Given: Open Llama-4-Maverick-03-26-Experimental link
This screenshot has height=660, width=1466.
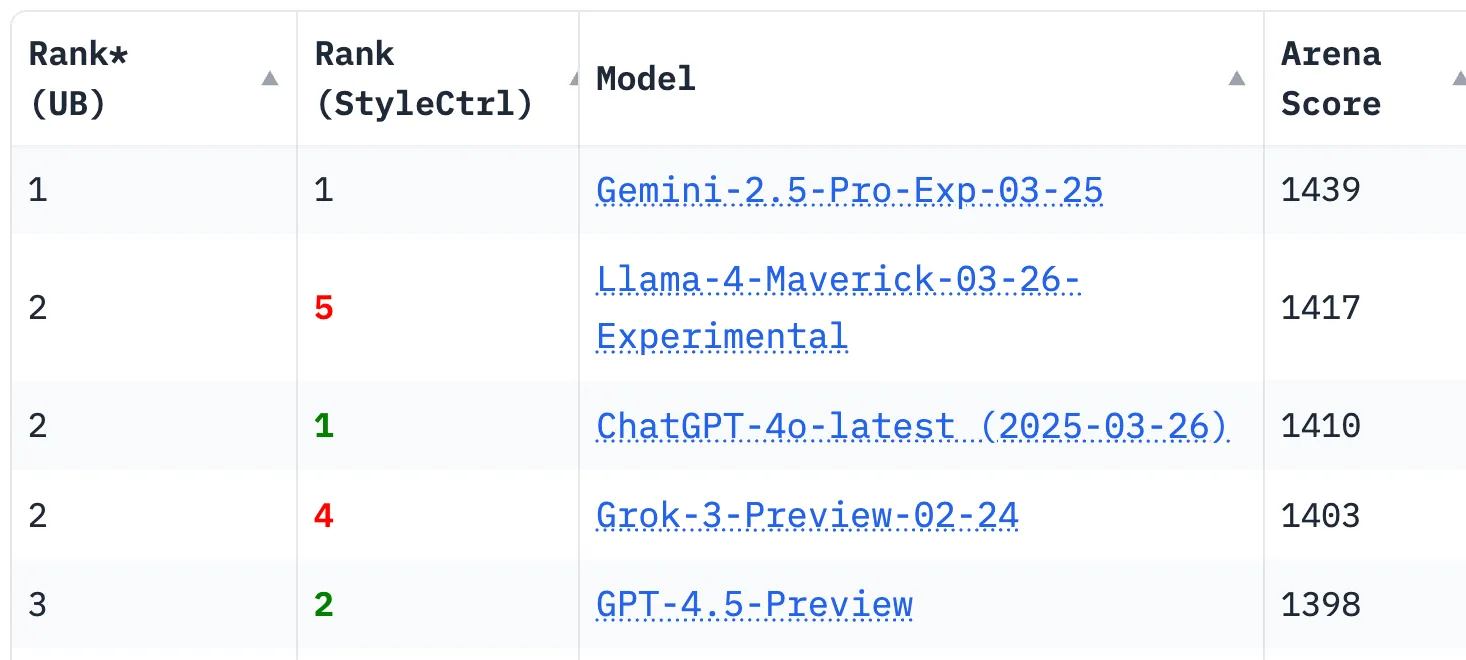Looking at the screenshot, I should click(x=838, y=308).
